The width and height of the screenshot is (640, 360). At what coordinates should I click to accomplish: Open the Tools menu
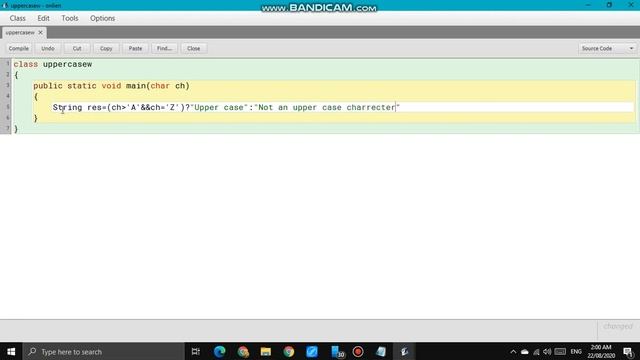tap(70, 18)
